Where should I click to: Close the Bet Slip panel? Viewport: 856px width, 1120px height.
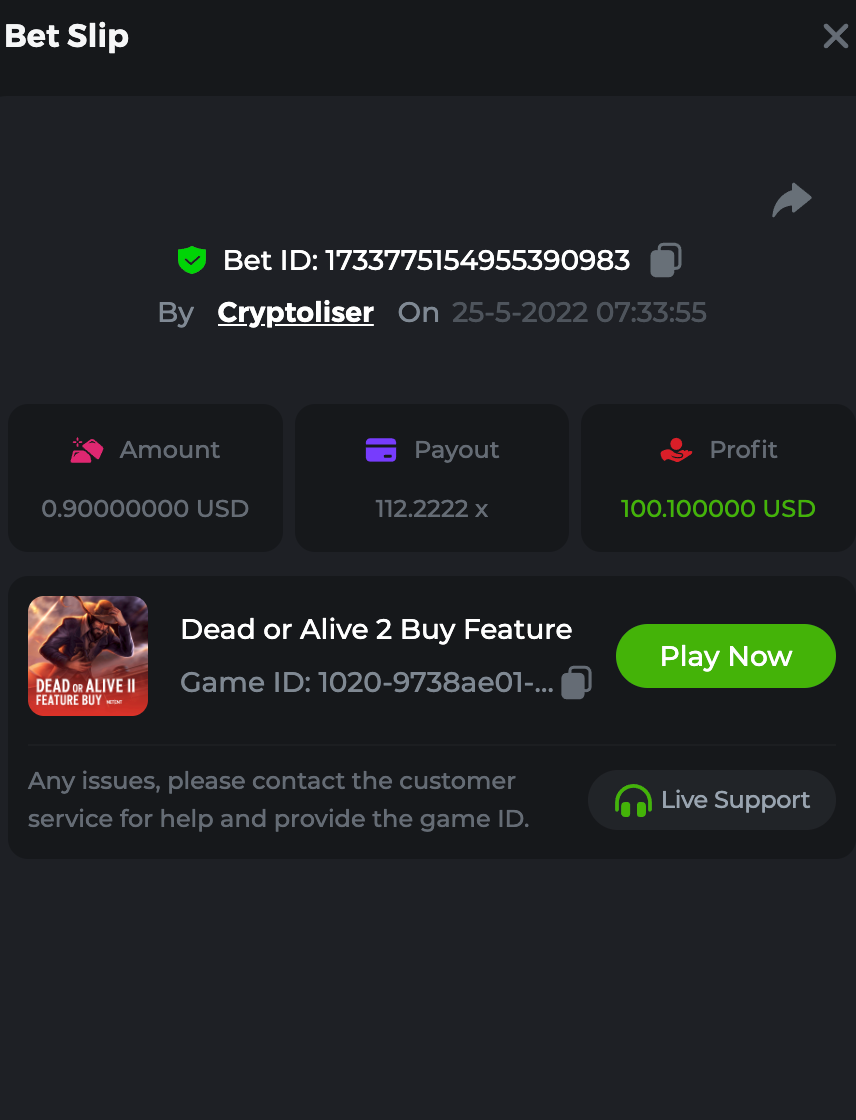[x=835, y=37]
